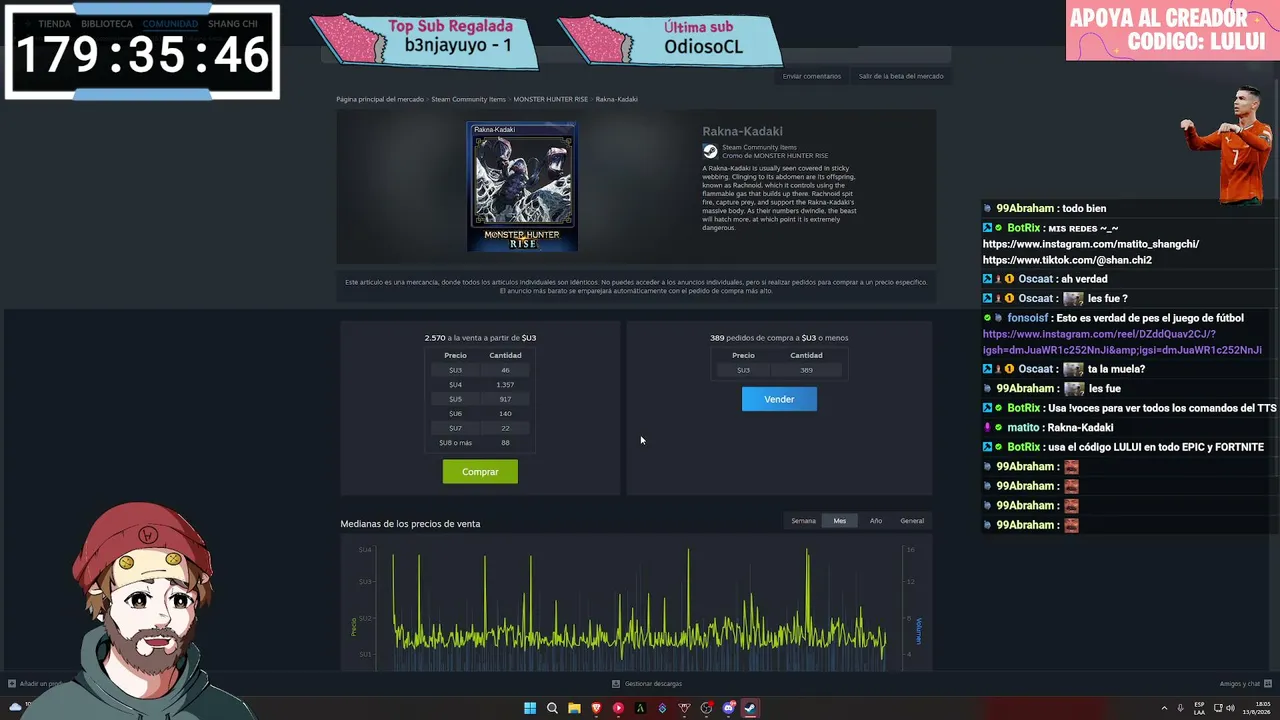The image size is (1280, 720).
Task: Launch File Explorer from the taskbar
Action: pos(574,708)
